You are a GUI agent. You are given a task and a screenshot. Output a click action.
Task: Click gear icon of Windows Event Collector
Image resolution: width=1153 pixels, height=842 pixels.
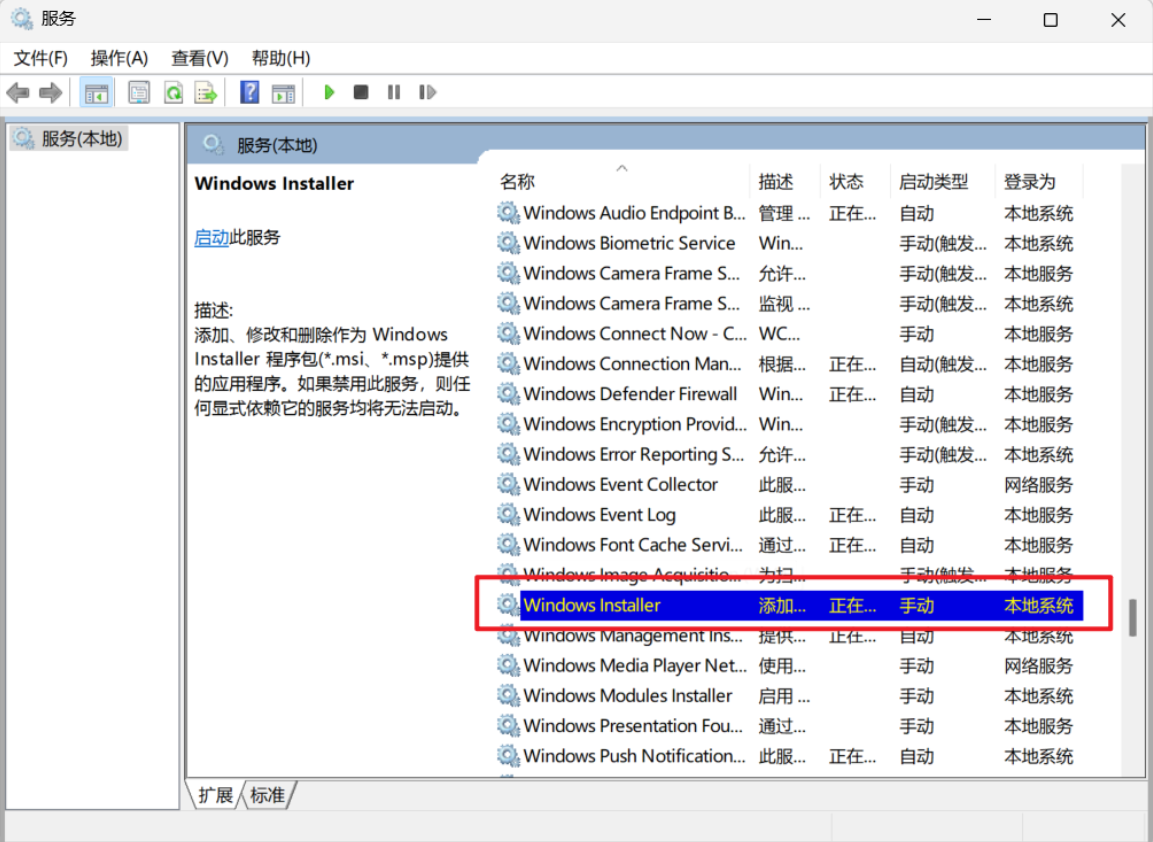(x=508, y=484)
